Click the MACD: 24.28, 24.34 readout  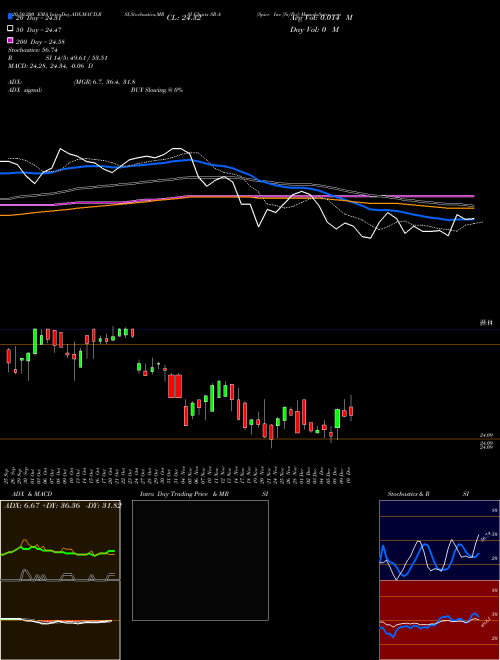click(x=51, y=66)
